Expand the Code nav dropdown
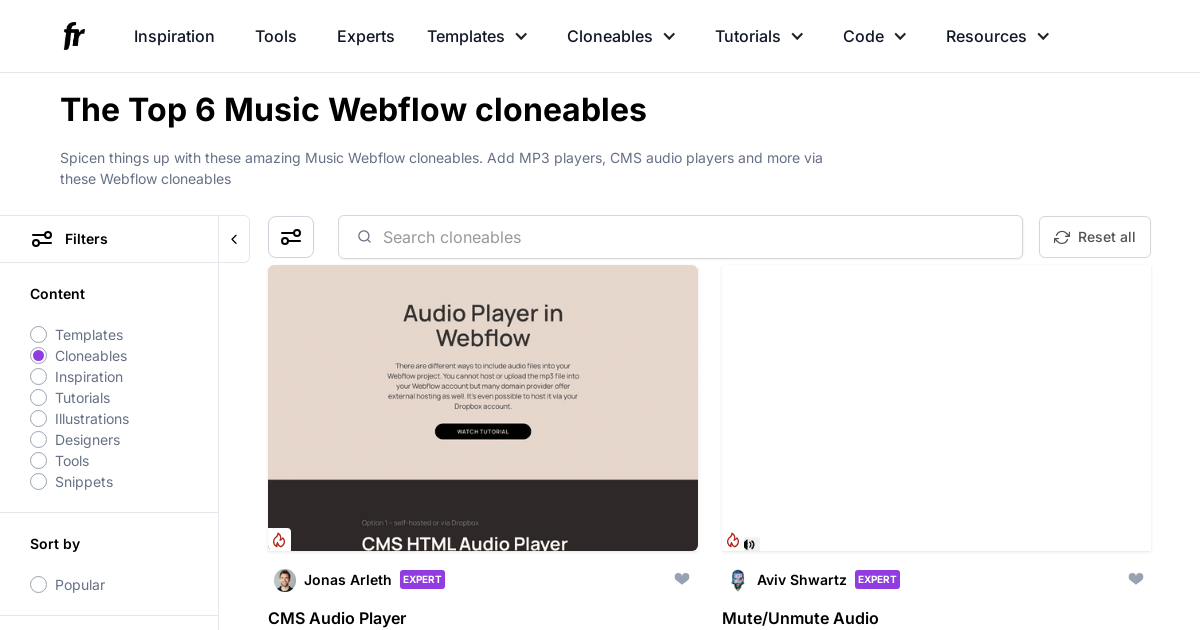1200x630 pixels. point(875,36)
